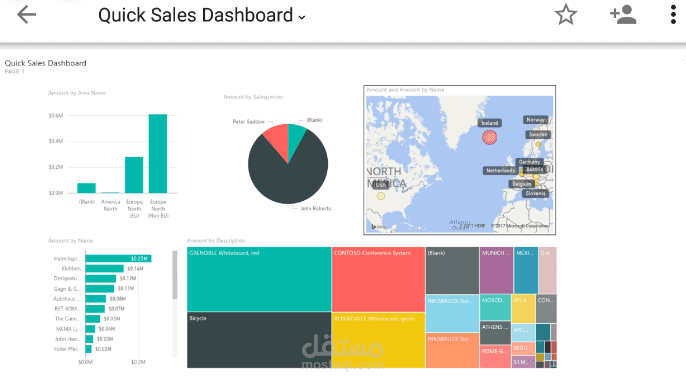Select the Europe North (EU) bar

134,175
